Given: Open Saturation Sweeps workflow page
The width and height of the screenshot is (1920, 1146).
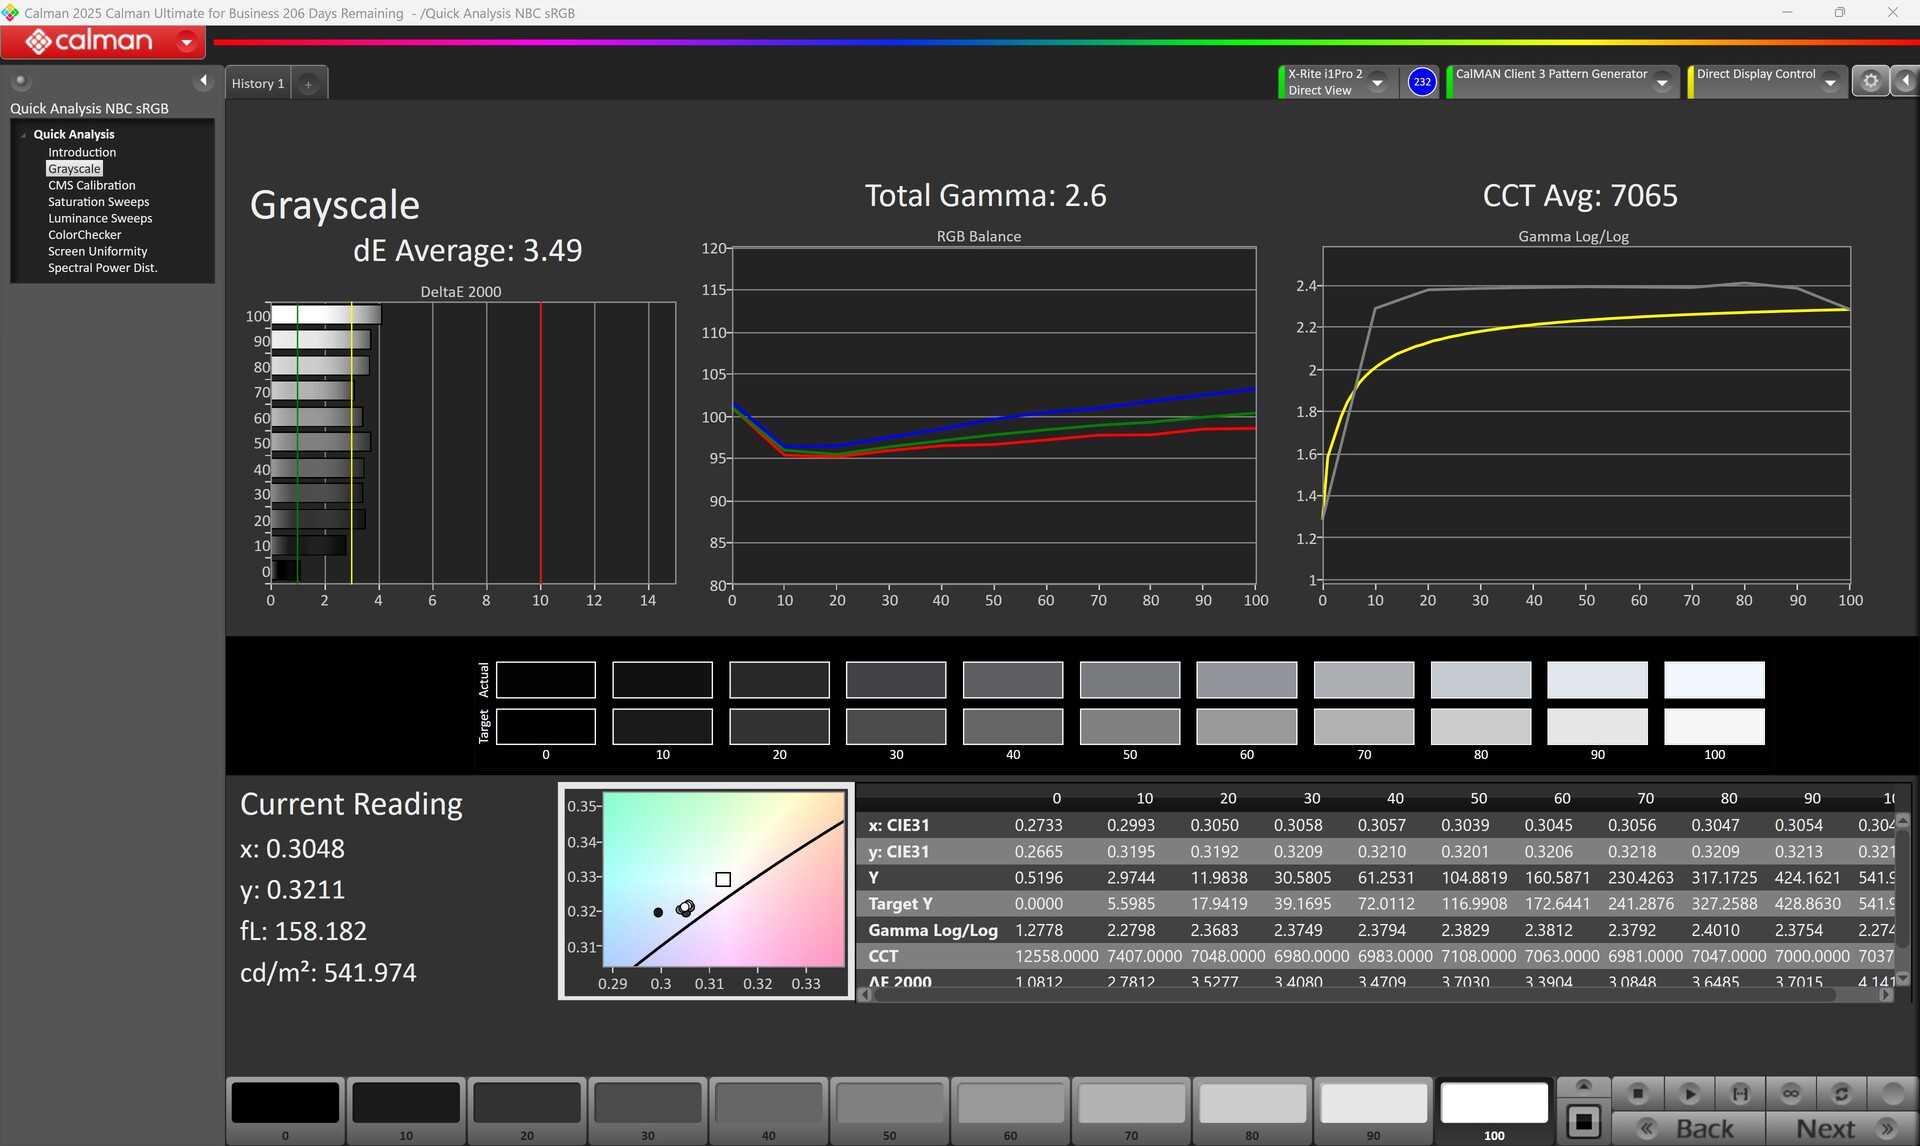Looking at the screenshot, I should 98,202.
